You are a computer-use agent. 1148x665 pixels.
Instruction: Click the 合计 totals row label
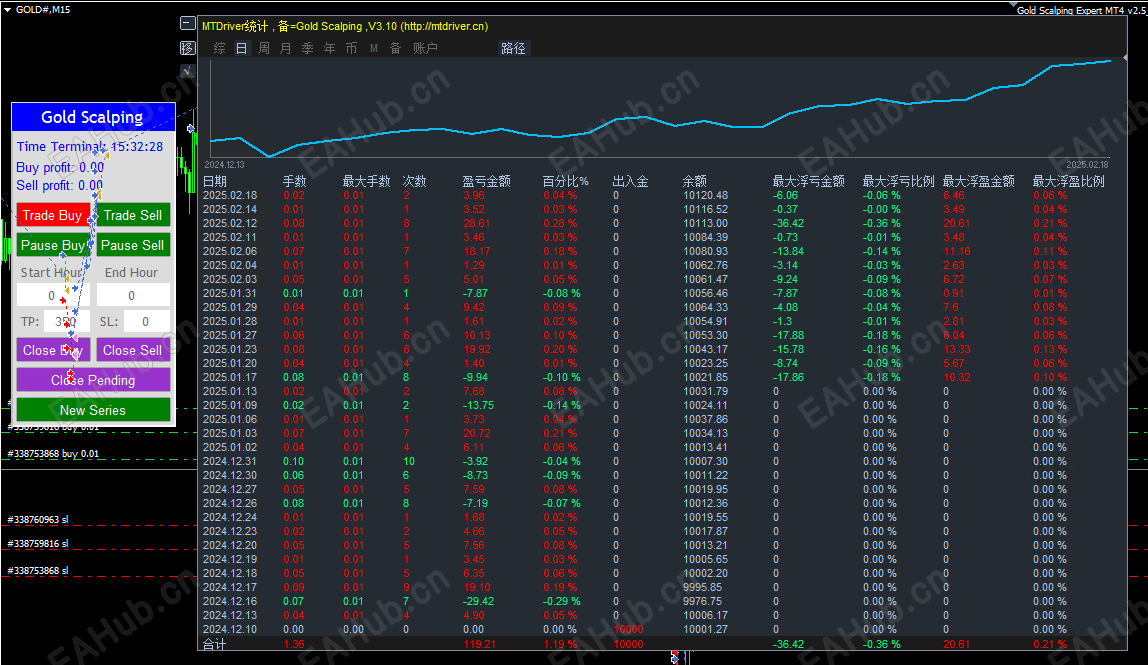(215, 644)
